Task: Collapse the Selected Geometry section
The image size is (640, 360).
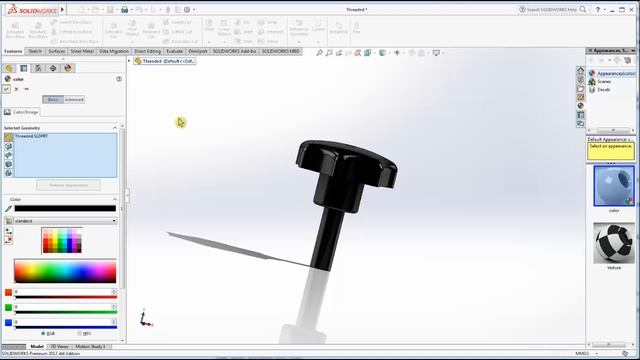Action: 115,128
